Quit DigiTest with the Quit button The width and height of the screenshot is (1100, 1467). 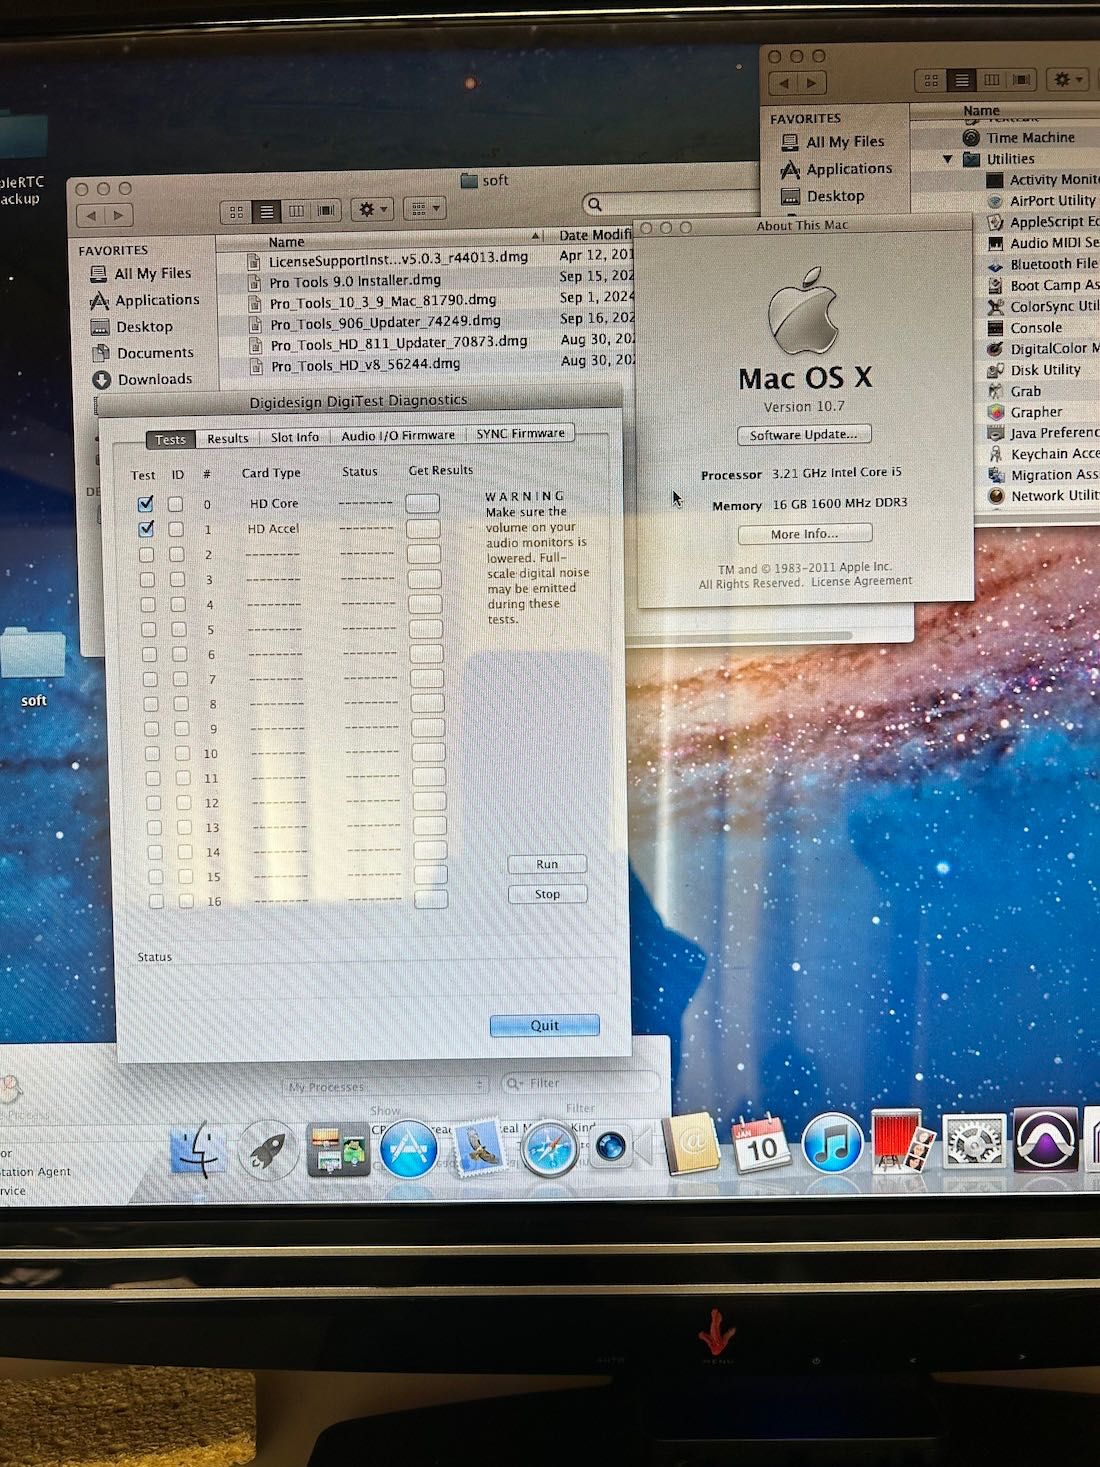click(x=545, y=1025)
